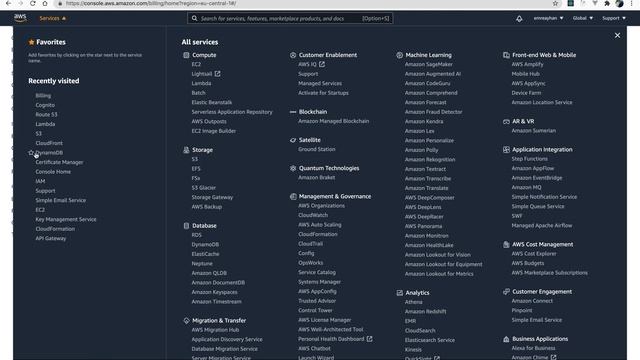Image resolution: width=640 pixels, height=360 pixels.
Task: Click the external link icon beside AWS IQ
Action: point(322,64)
